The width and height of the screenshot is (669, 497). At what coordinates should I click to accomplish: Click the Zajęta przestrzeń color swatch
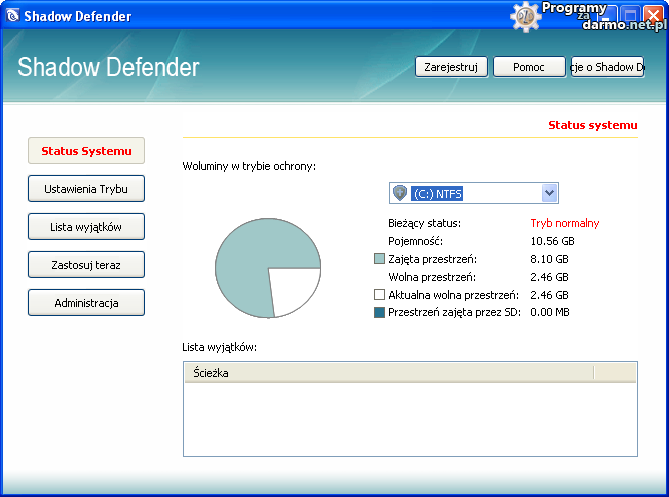coord(379,259)
